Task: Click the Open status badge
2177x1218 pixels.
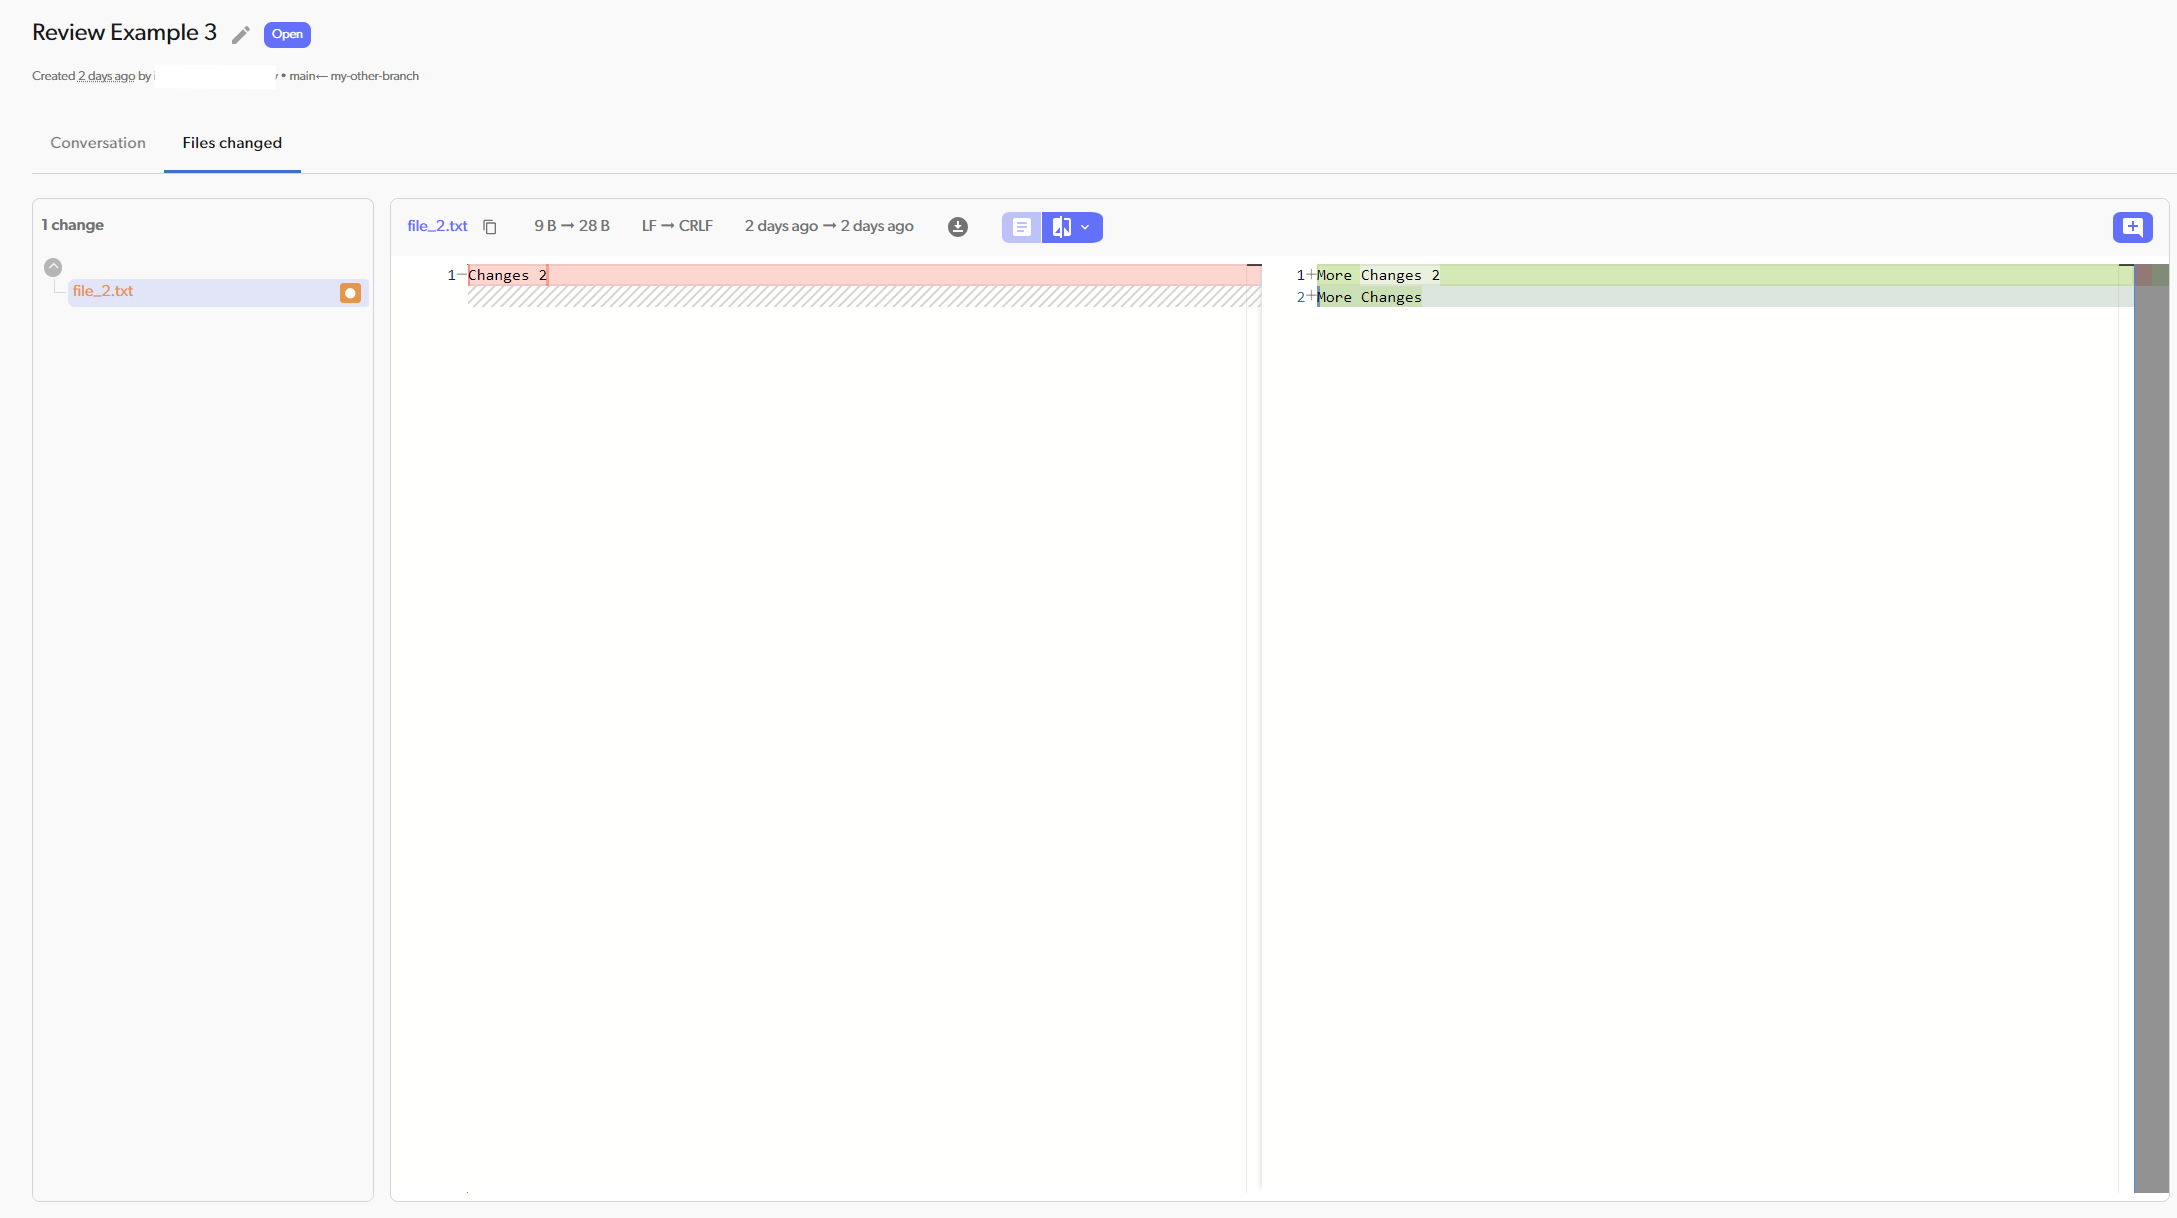Action: (x=287, y=34)
